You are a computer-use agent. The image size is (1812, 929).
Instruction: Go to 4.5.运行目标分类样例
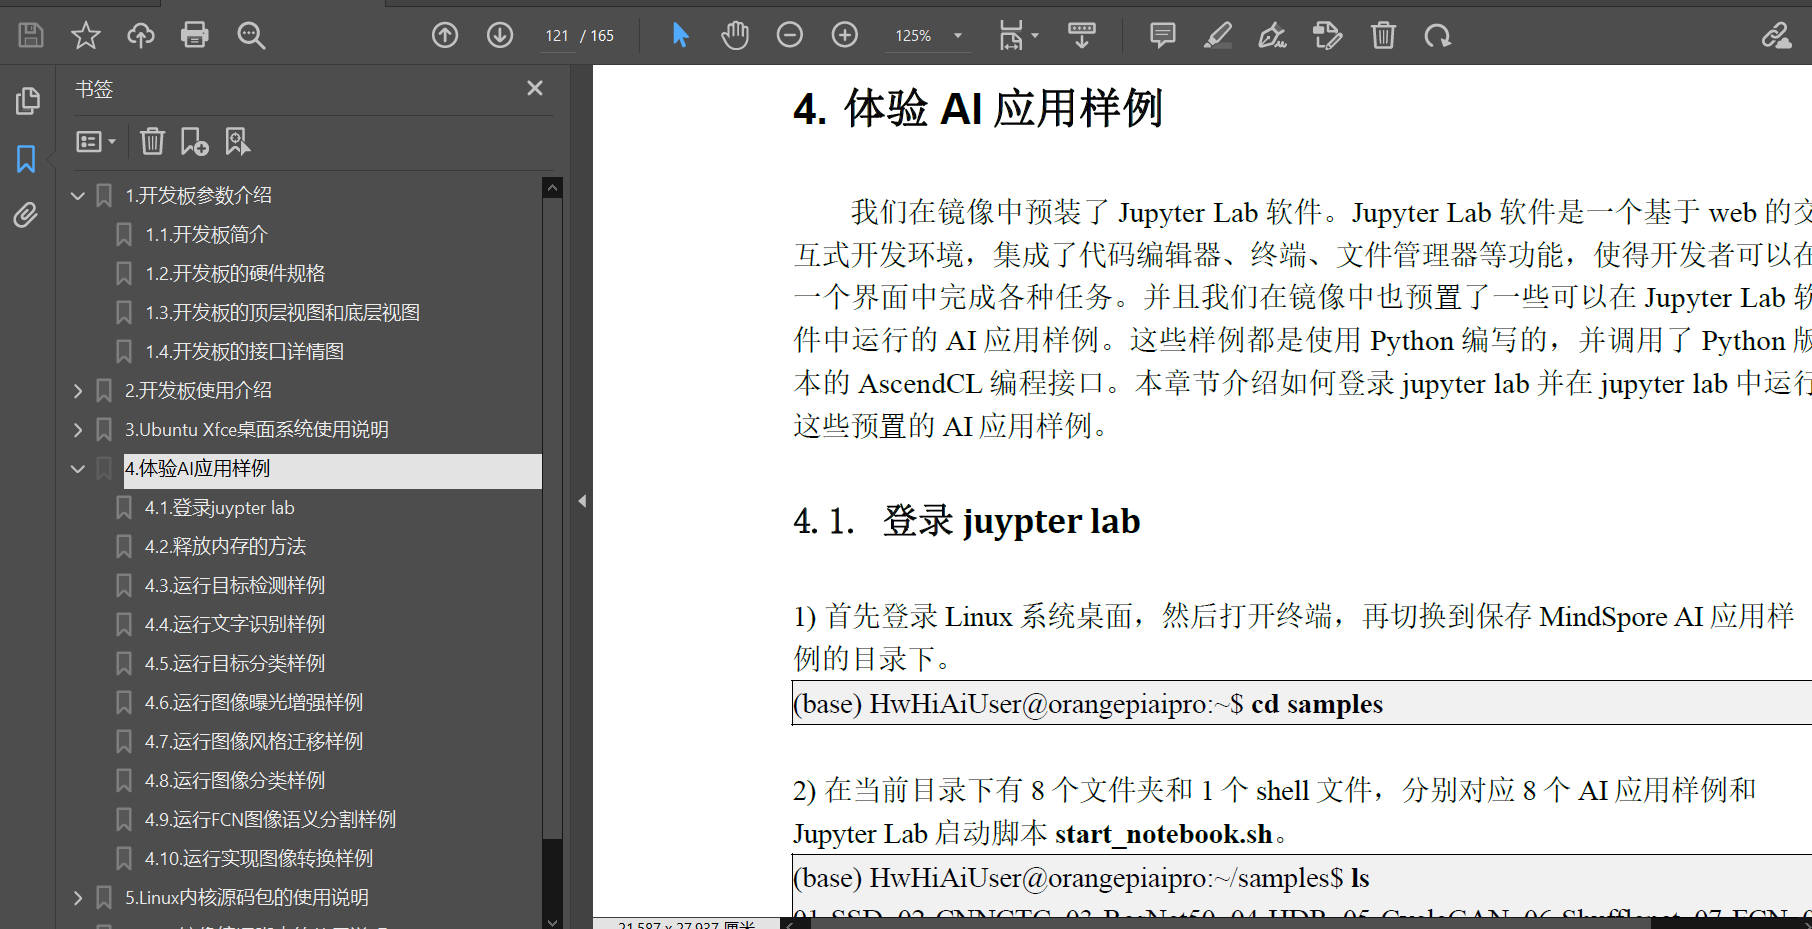[x=235, y=664]
